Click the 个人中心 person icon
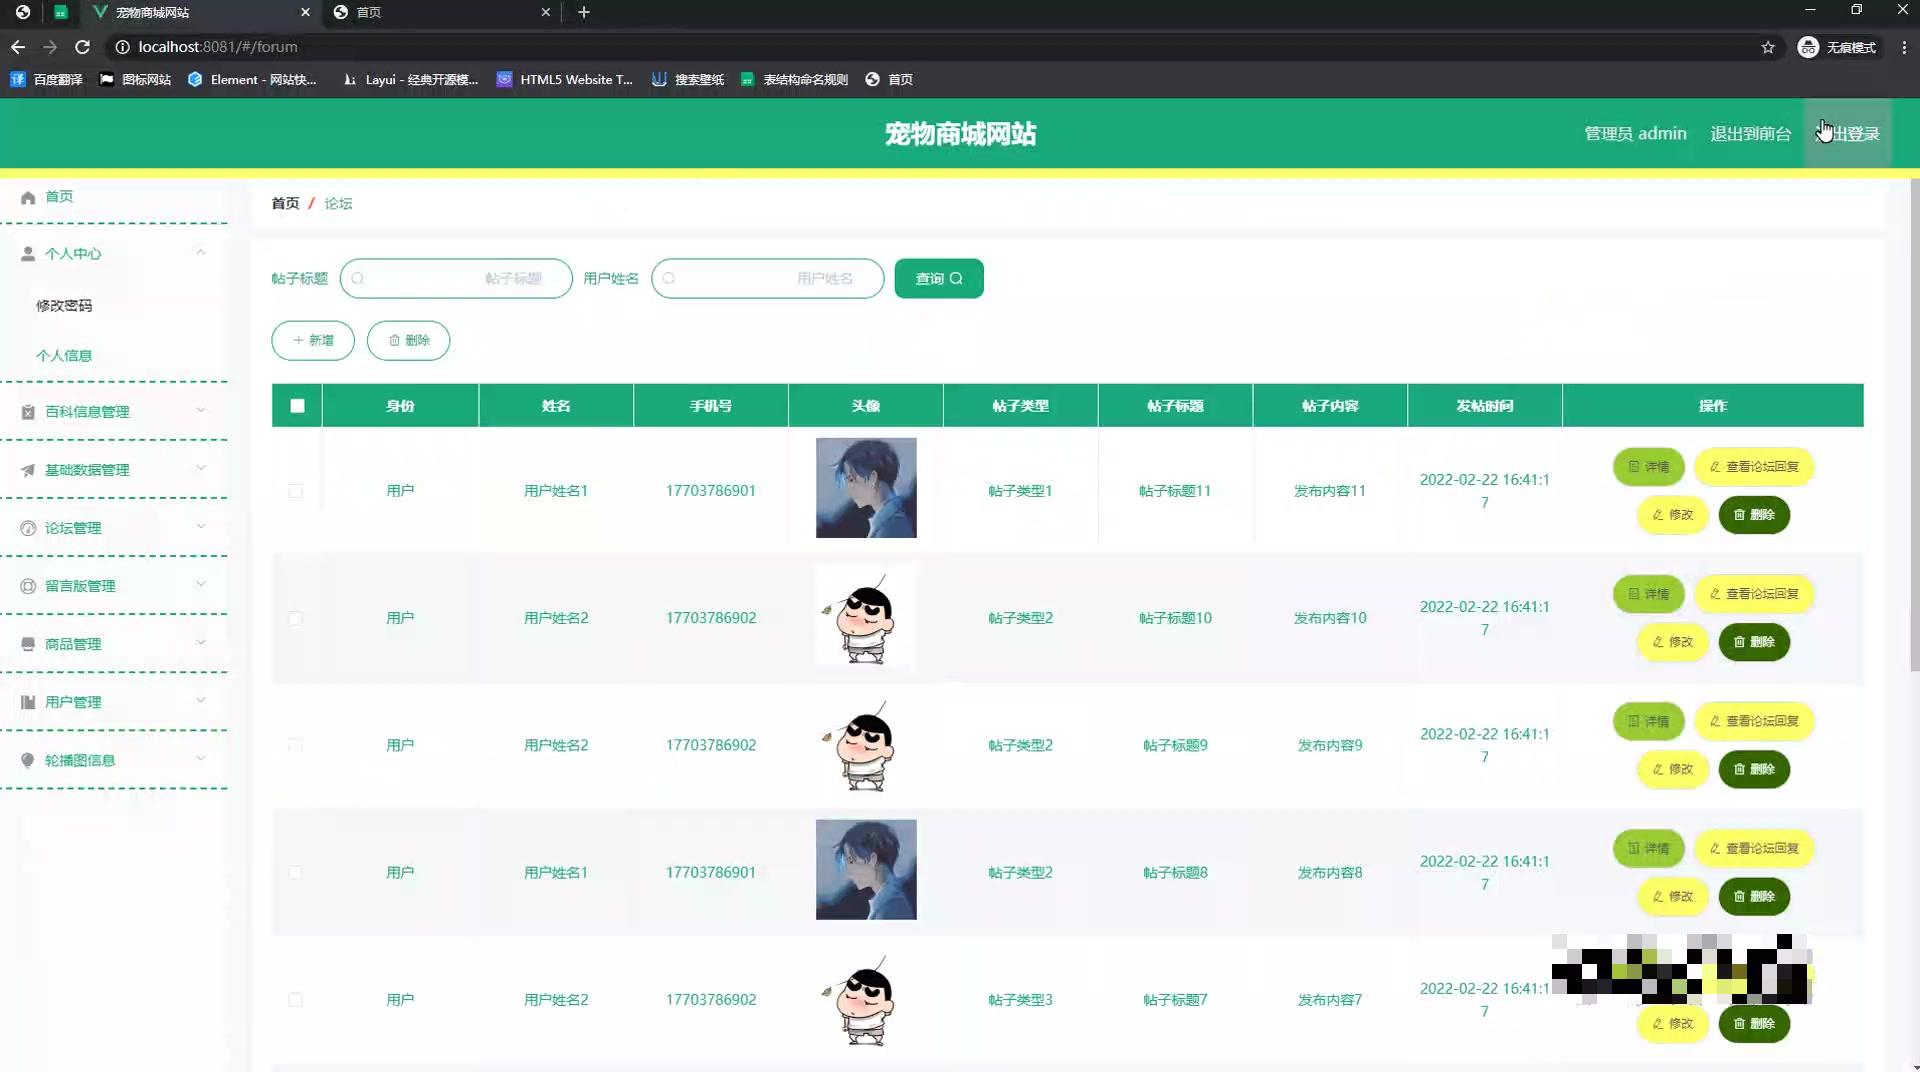 click(28, 254)
